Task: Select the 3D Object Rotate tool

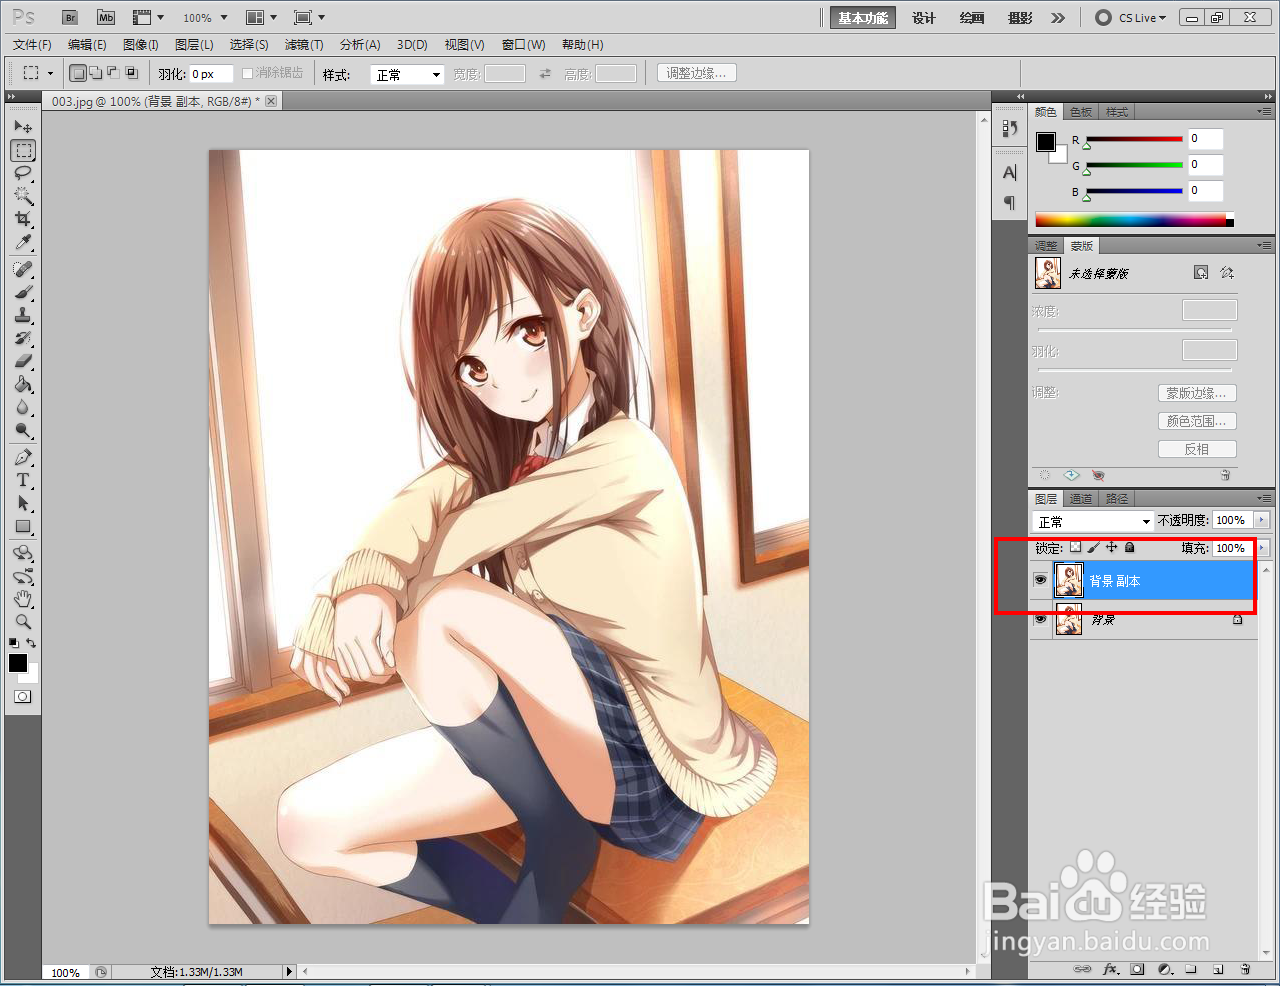Action: click(x=23, y=554)
